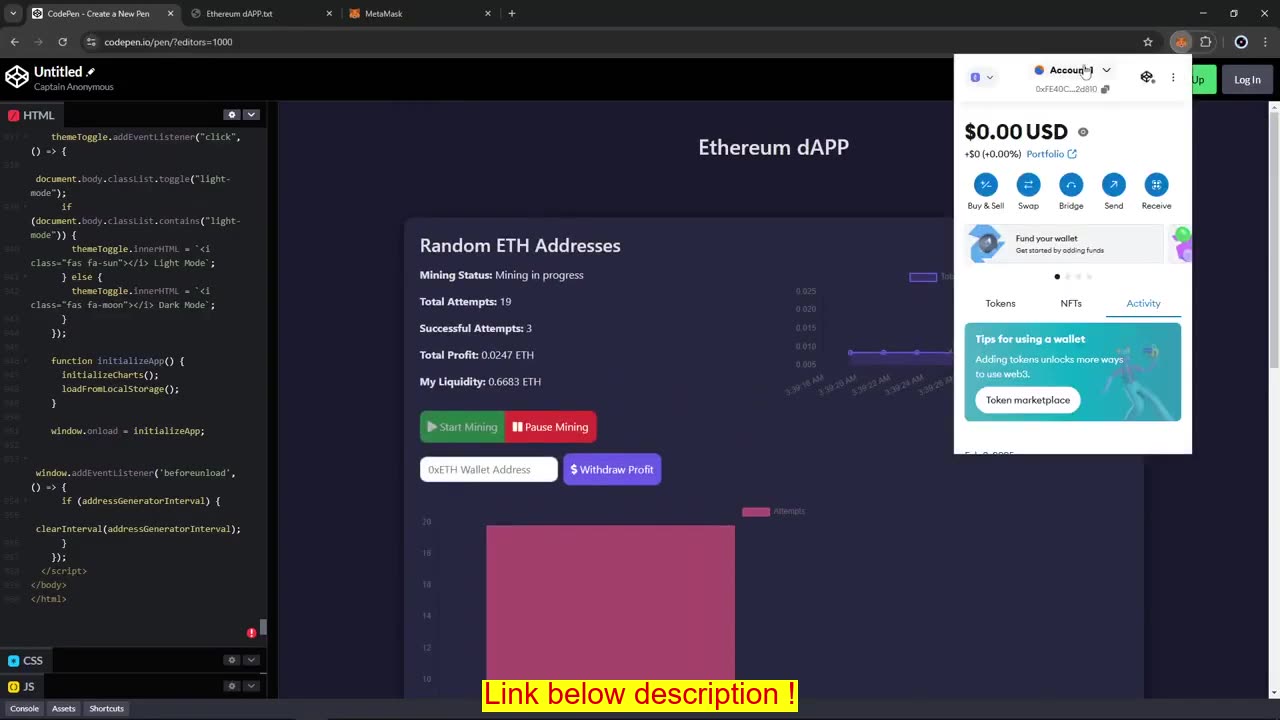
Task: Open the Chrome tab search dropdown
Action: tap(12, 14)
